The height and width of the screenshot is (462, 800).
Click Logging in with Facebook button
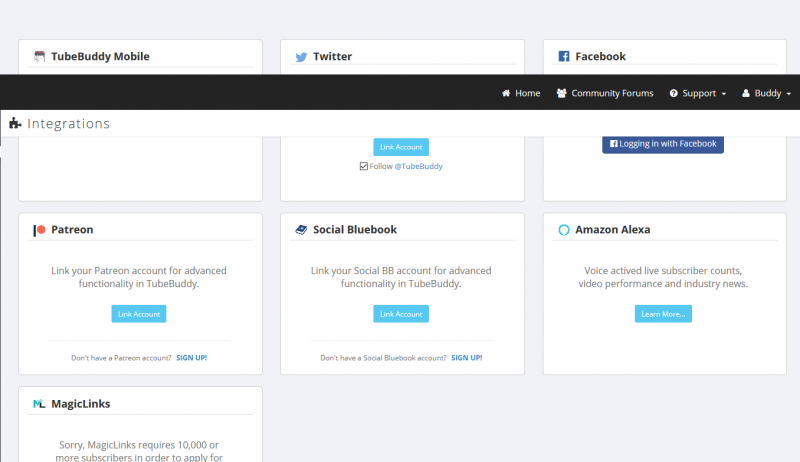663,144
